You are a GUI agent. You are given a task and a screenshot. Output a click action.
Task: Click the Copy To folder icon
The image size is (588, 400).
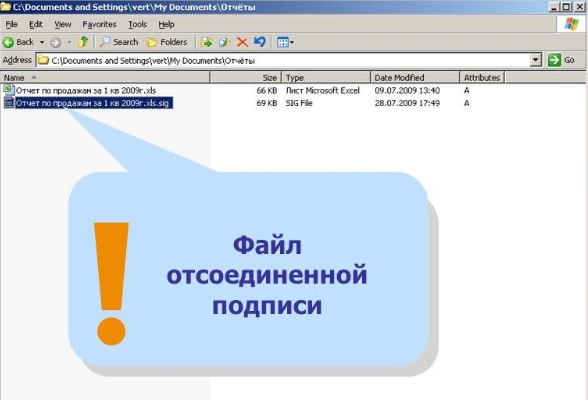coord(224,42)
